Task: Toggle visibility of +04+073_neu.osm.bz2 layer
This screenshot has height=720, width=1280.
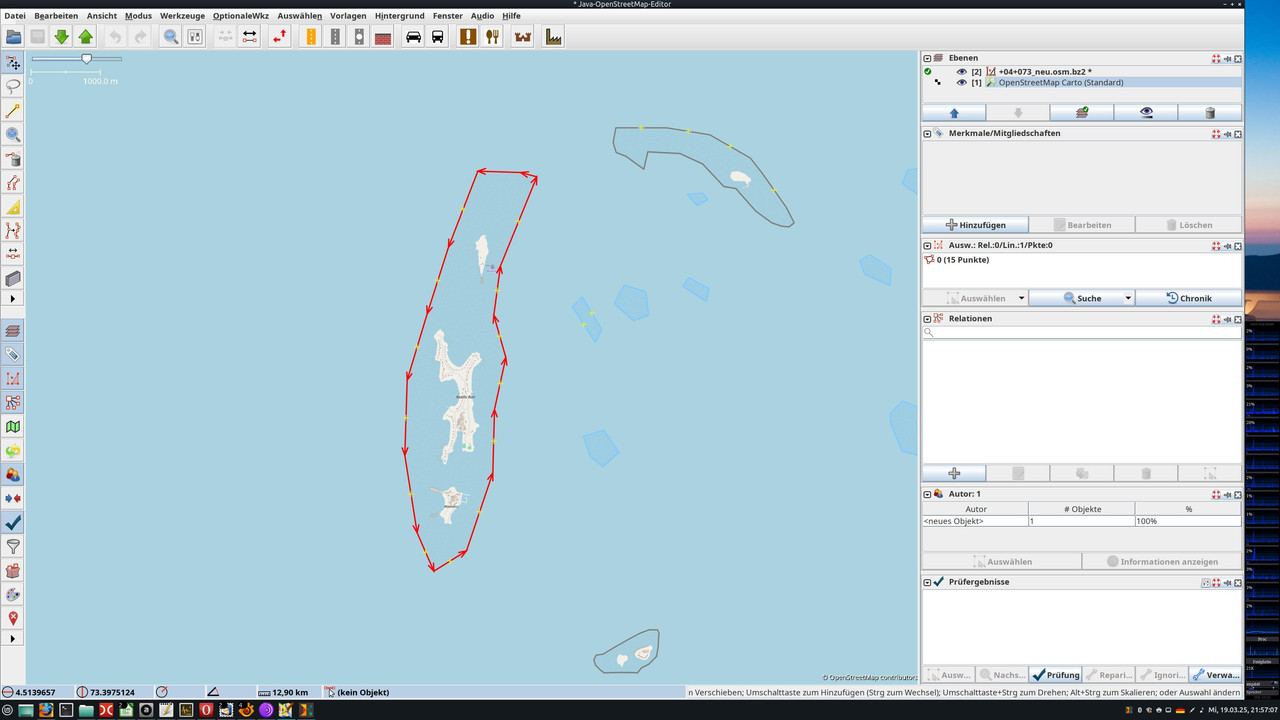Action: [962, 72]
